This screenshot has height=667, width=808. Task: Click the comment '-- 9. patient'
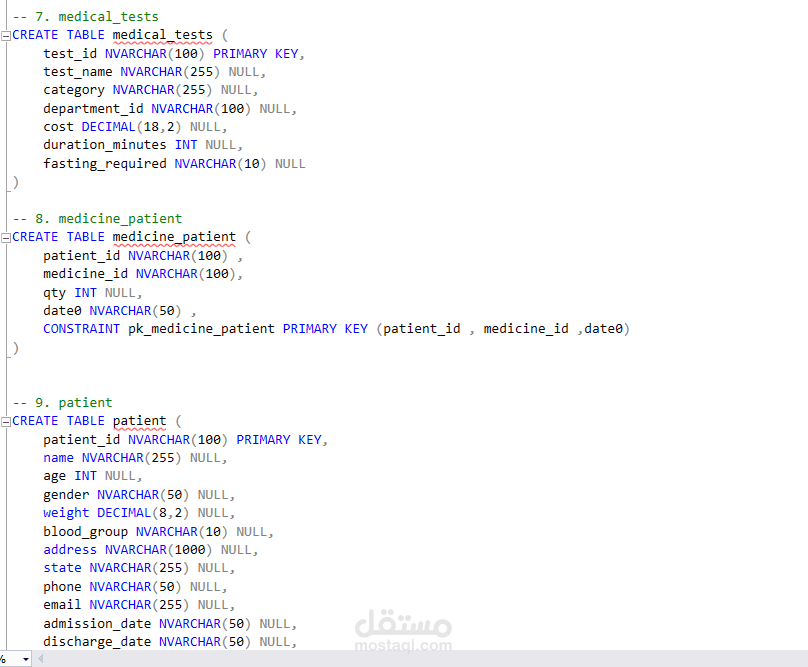click(62, 403)
